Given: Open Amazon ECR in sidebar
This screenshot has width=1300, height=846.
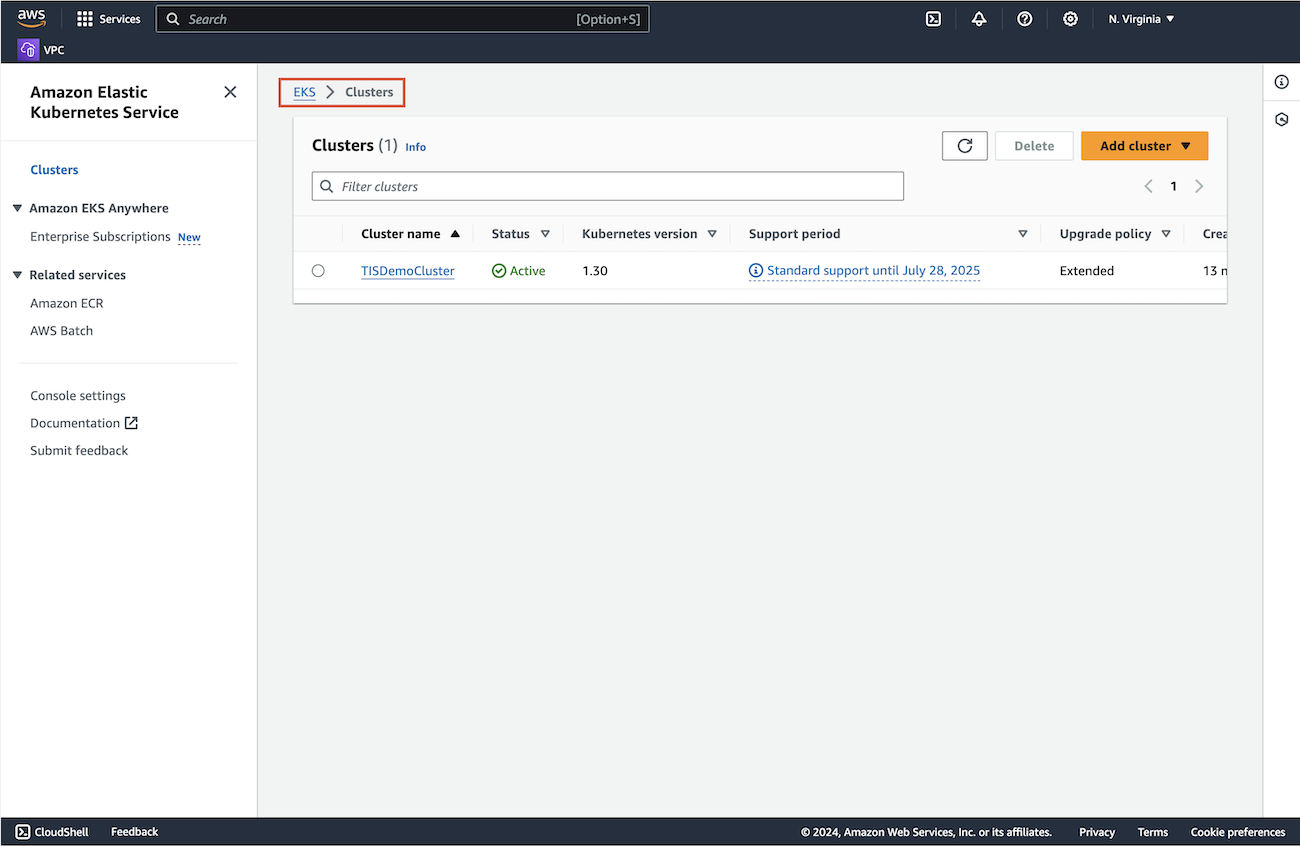Looking at the screenshot, I should tap(67, 303).
